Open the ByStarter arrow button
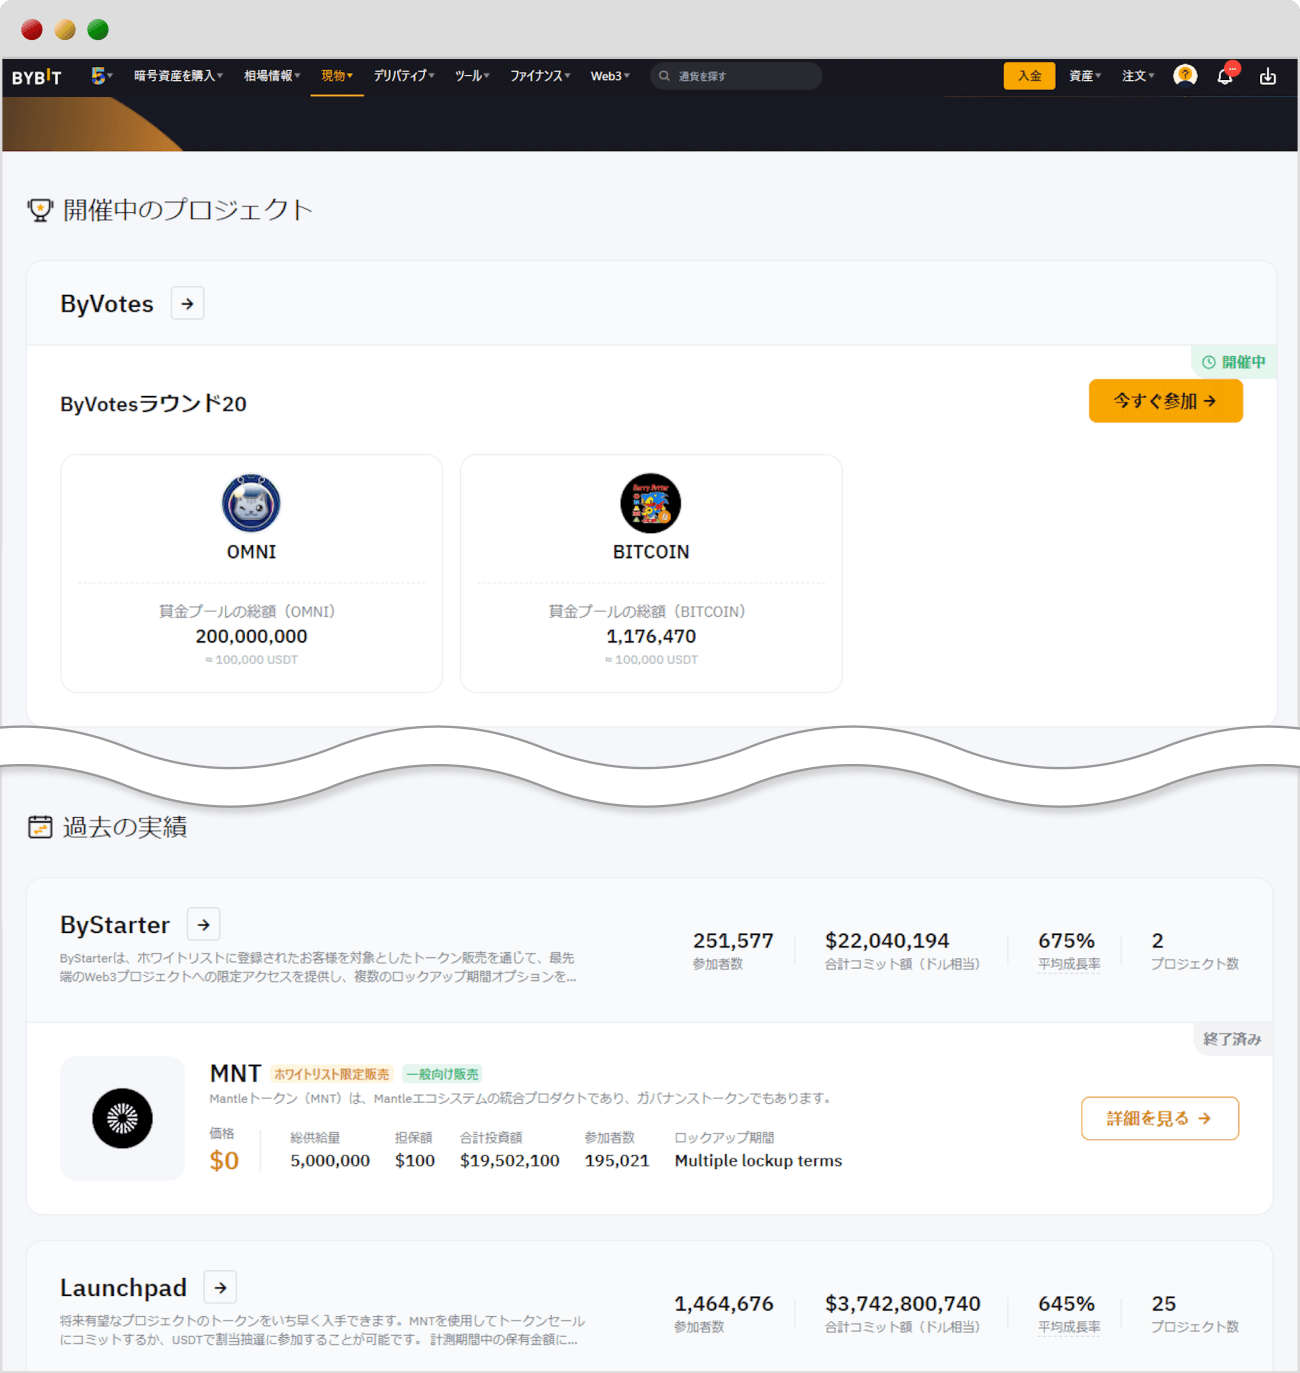 tap(204, 924)
